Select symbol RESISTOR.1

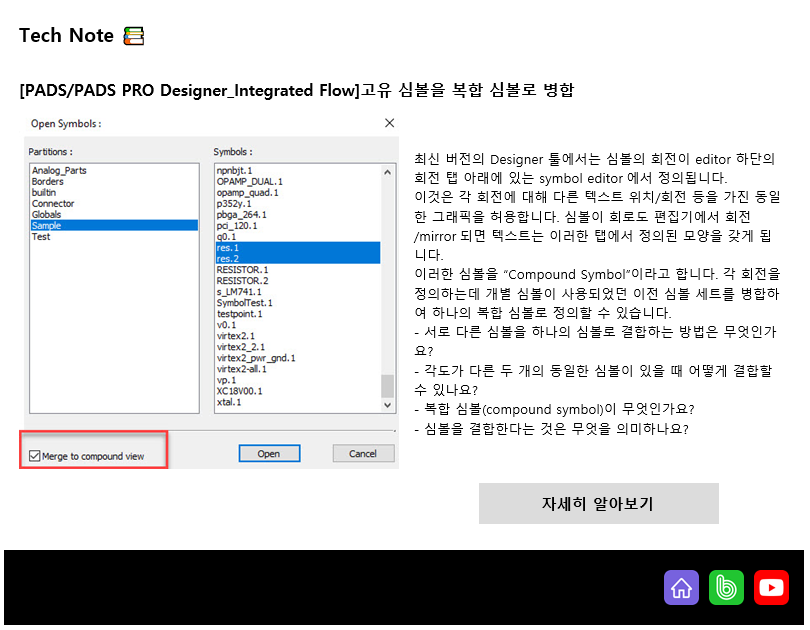click(298, 270)
